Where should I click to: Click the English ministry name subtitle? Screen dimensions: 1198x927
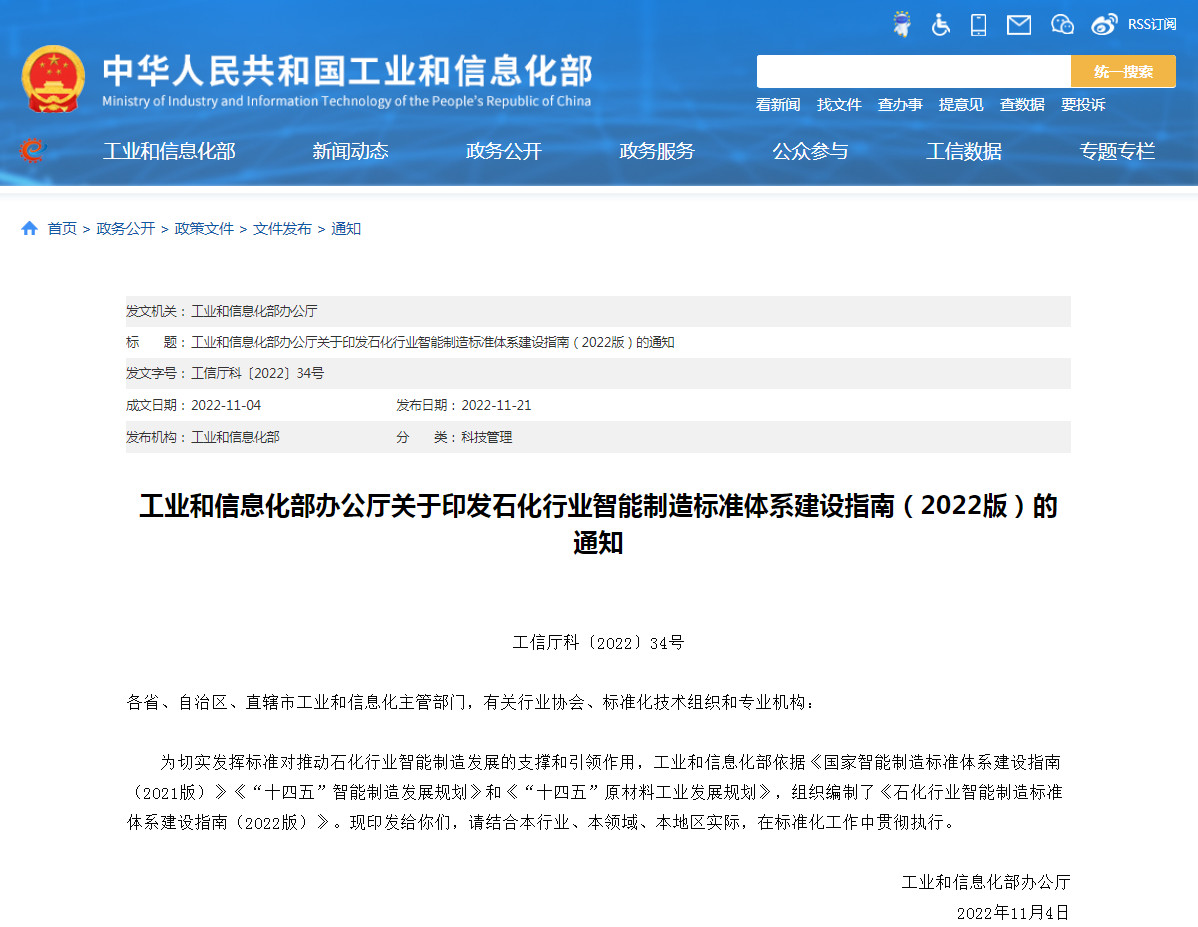point(347,101)
